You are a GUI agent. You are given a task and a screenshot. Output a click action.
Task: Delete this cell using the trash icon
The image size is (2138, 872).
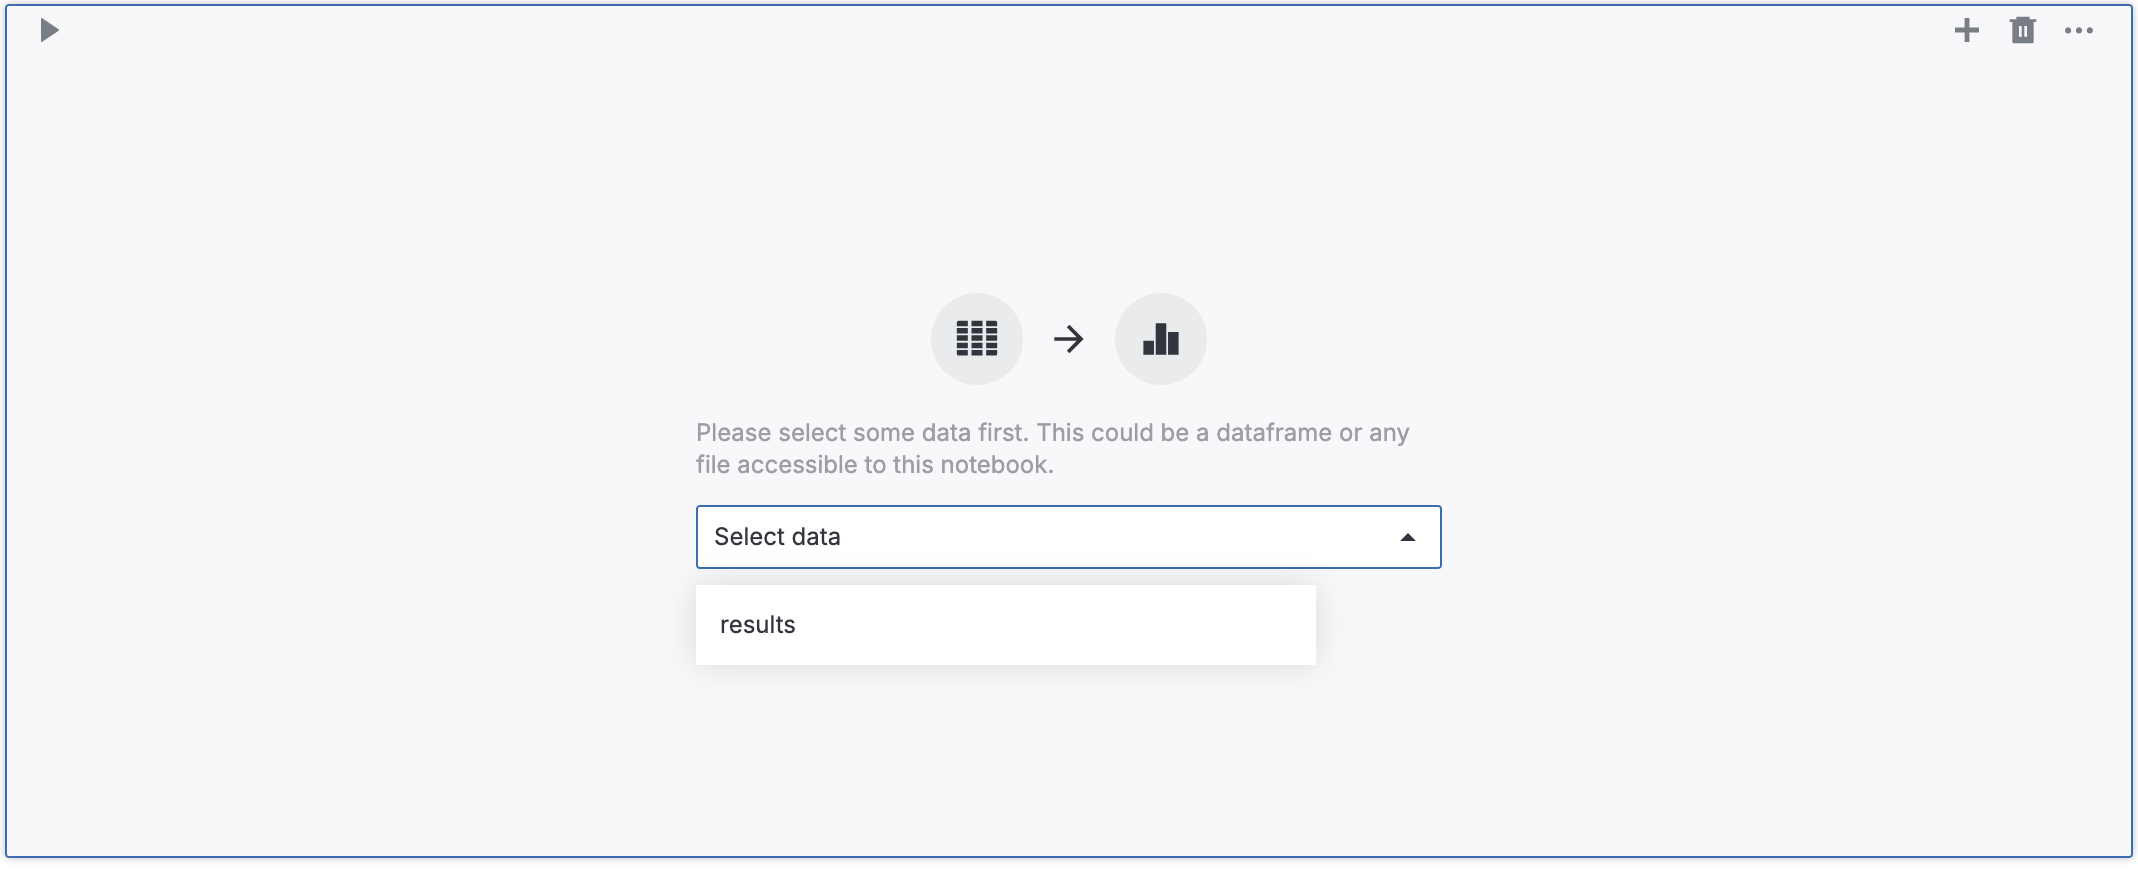(x=2022, y=31)
